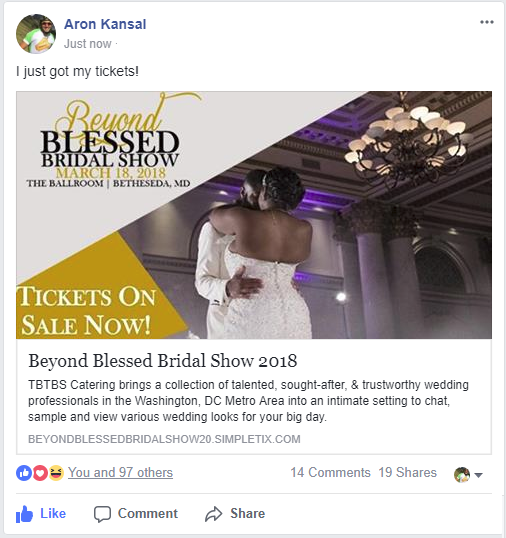Toggle Like on this post

pyautogui.click(x=41, y=514)
